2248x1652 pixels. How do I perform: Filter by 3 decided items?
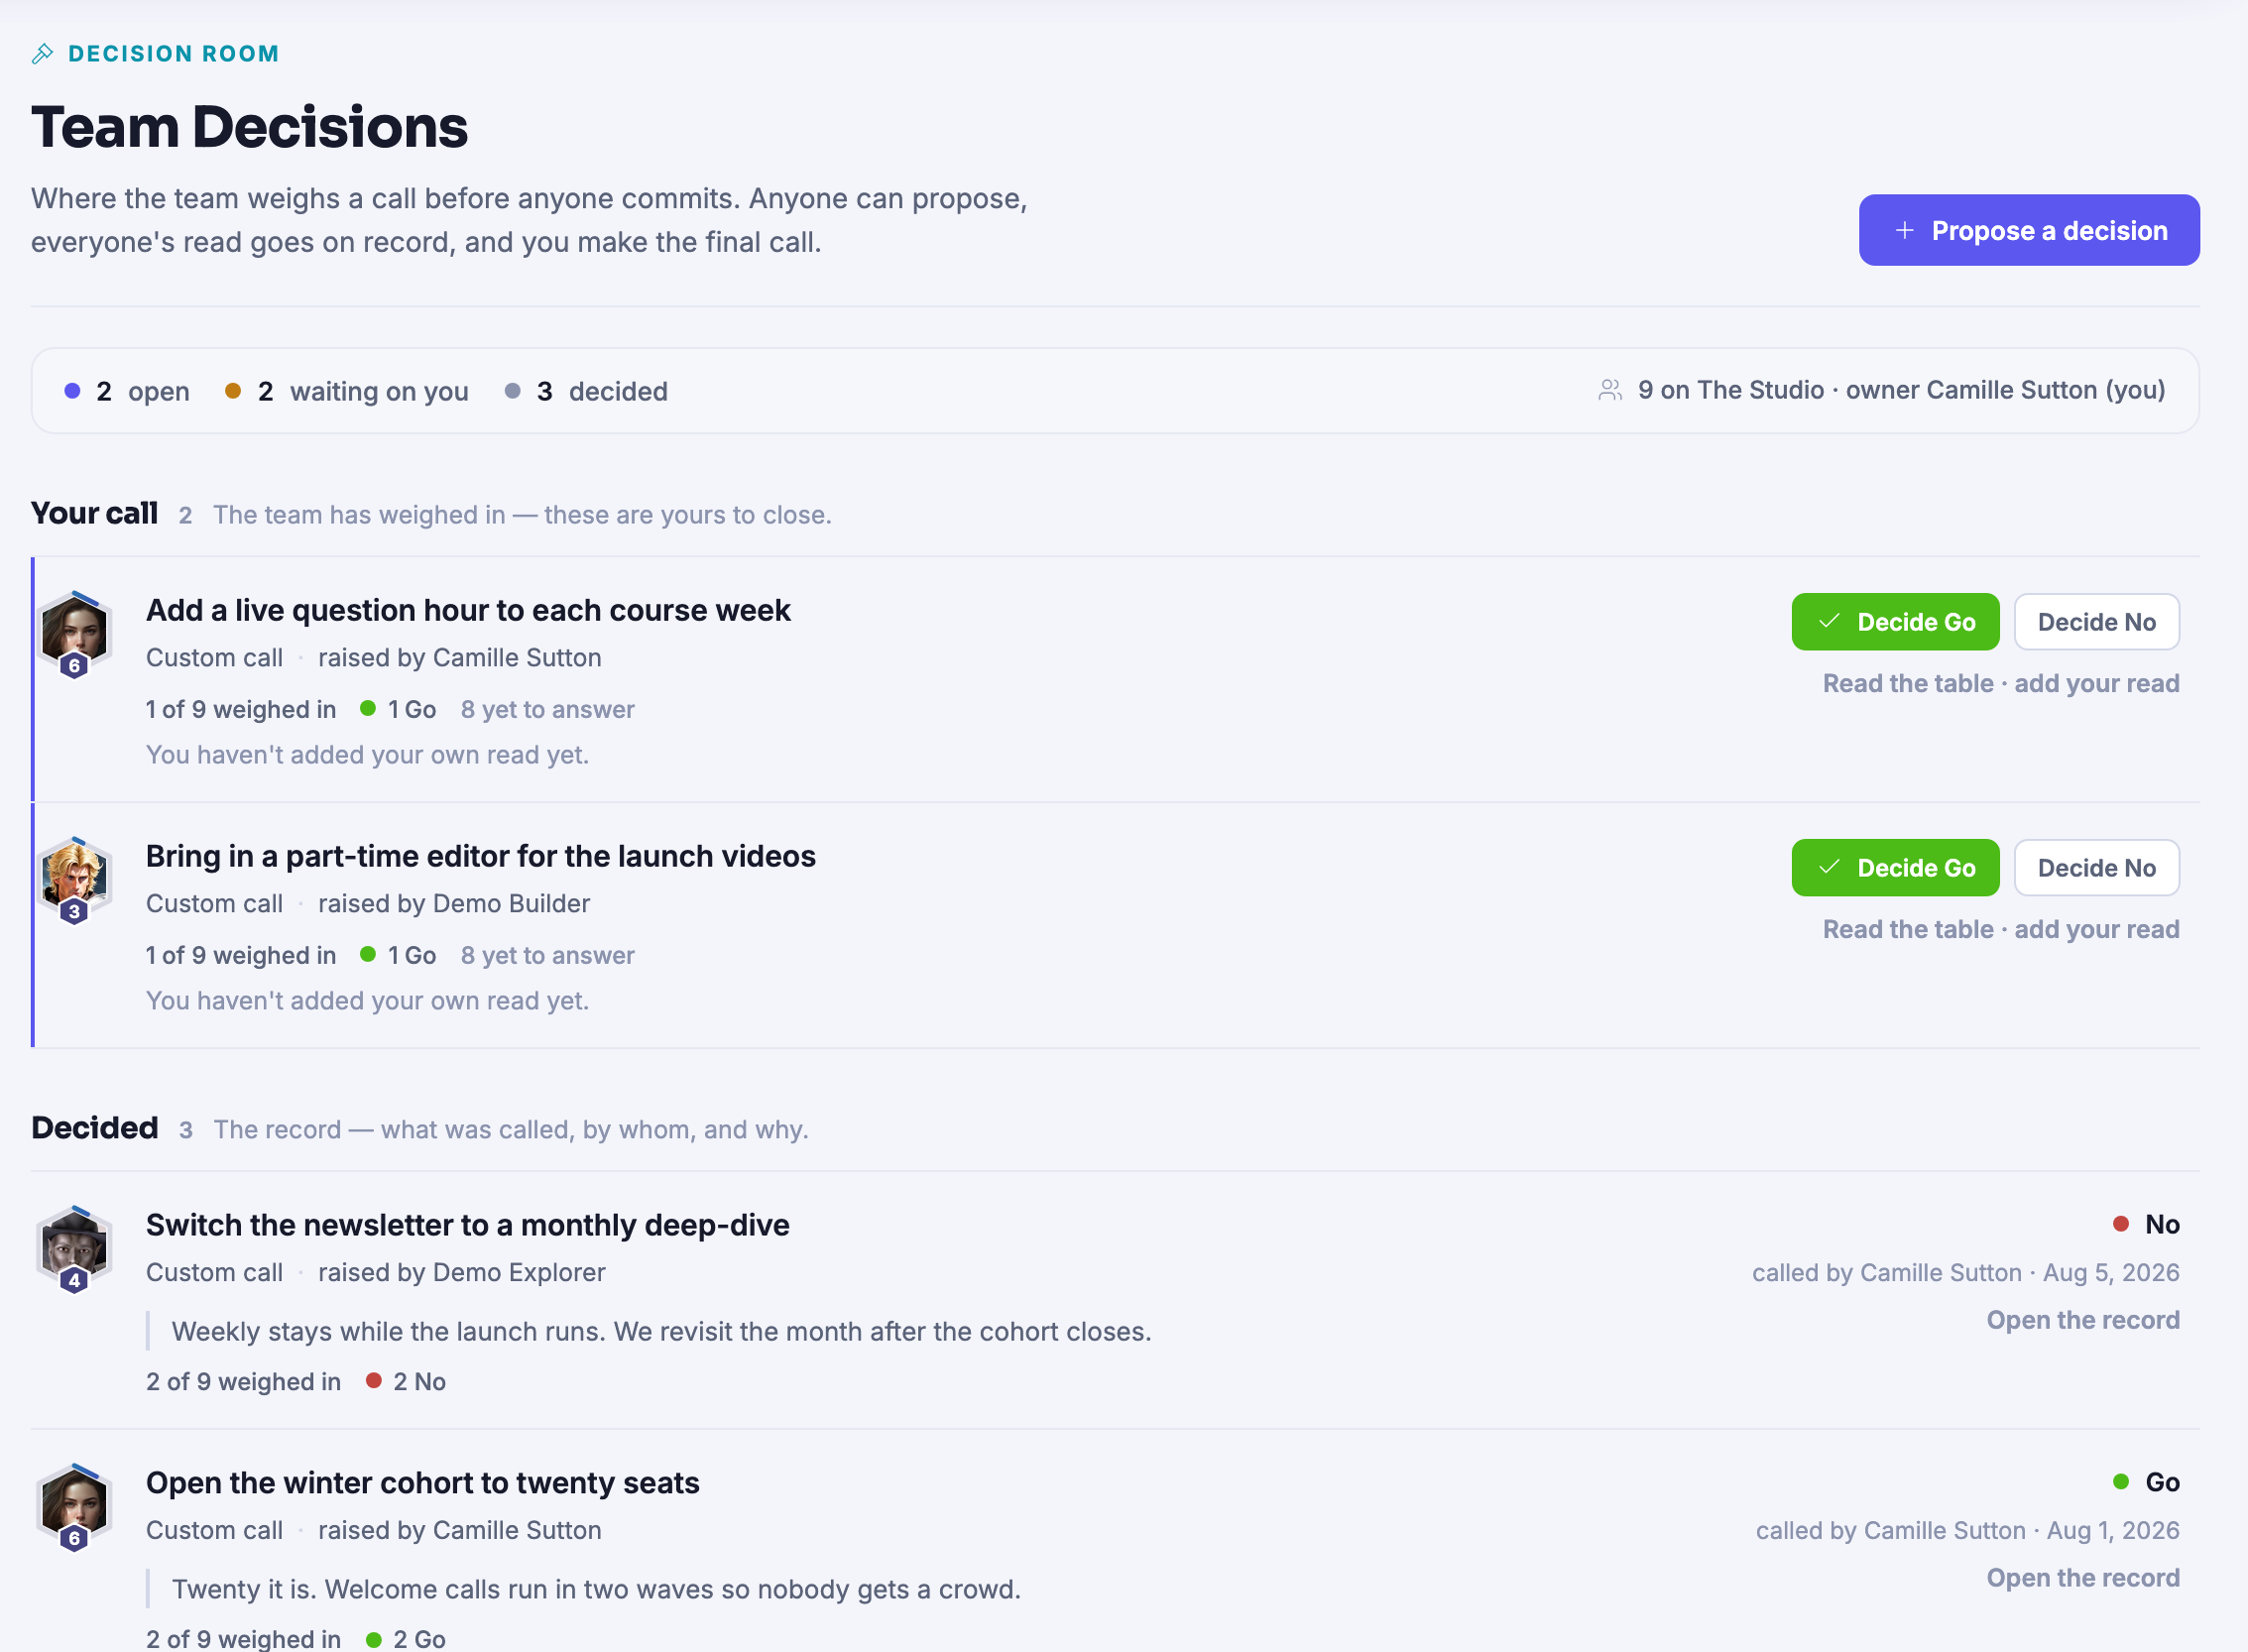[586, 392]
